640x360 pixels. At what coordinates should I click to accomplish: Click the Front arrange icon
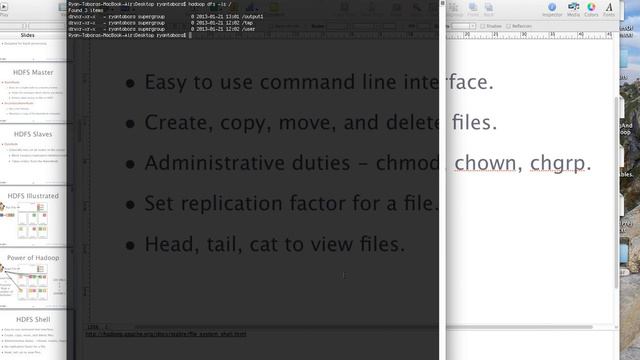click(x=473, y=9)
